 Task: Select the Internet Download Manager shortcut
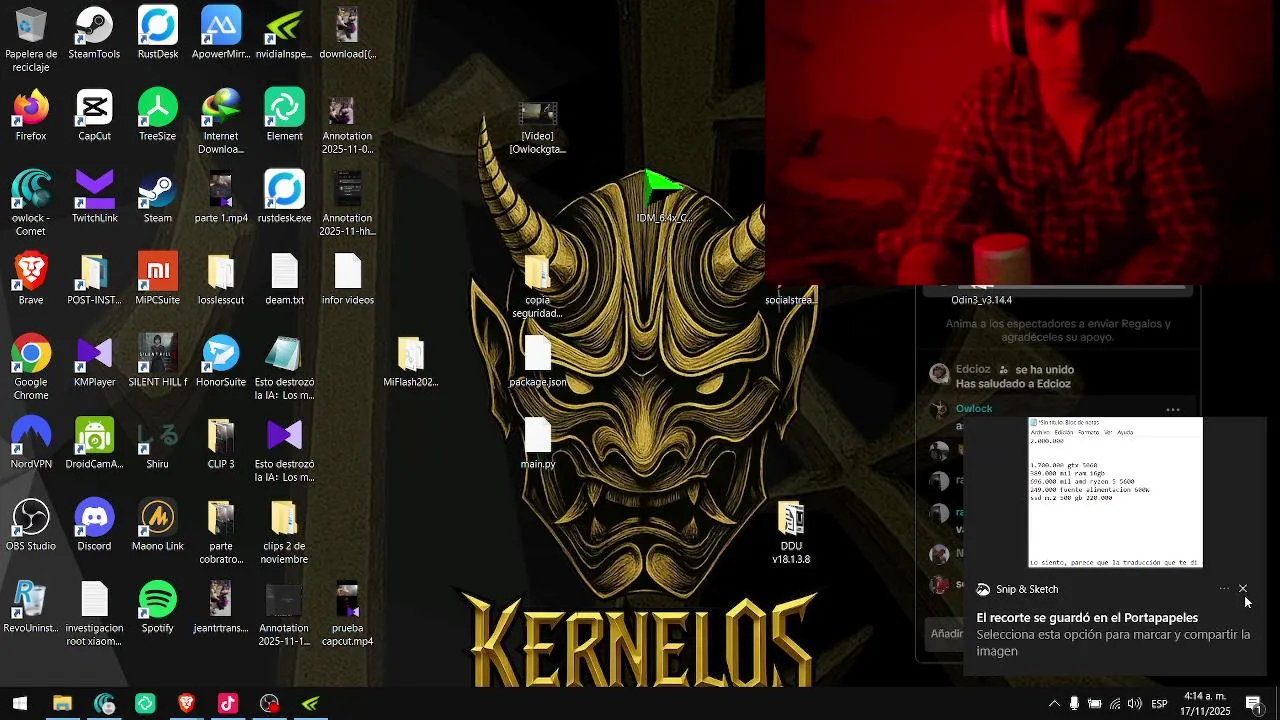[221, 122]
